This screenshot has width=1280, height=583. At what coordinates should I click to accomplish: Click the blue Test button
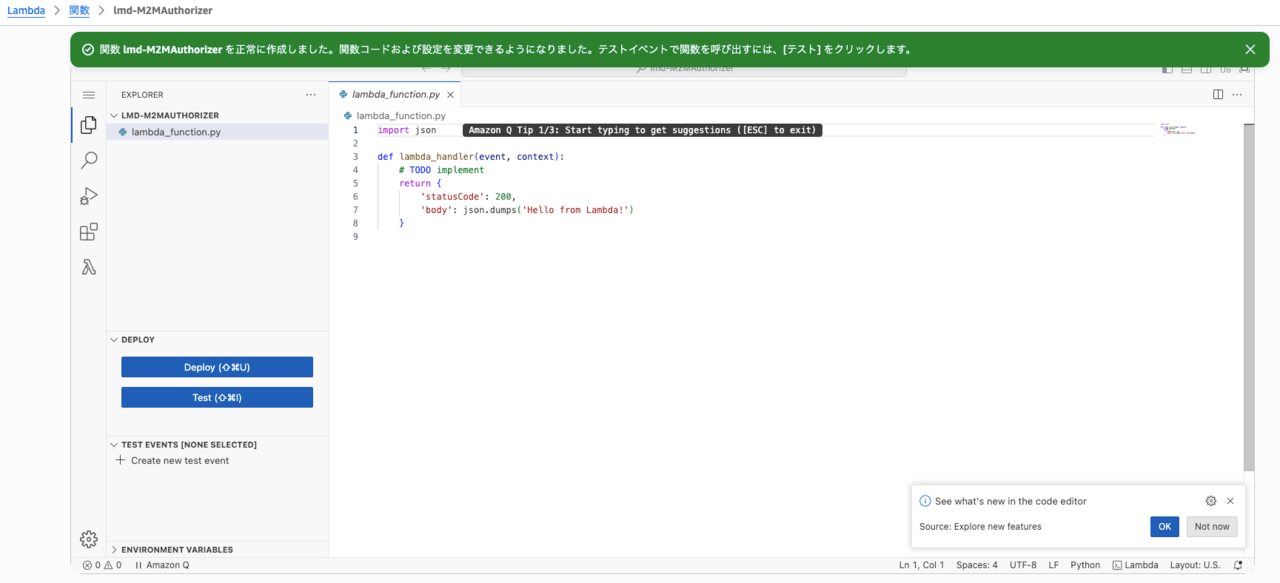217,398
